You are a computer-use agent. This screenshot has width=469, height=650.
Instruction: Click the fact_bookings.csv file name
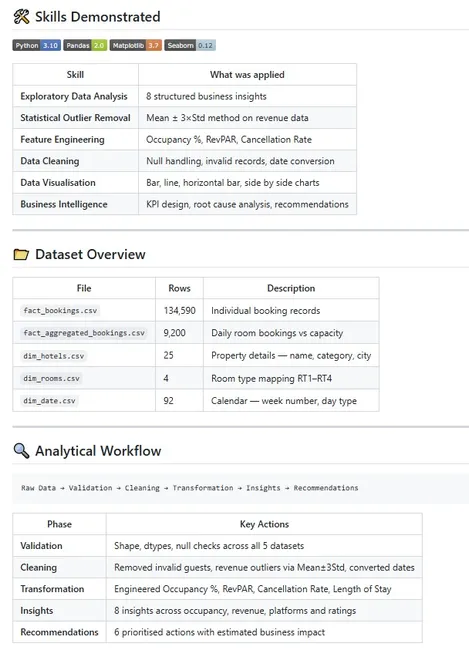click(61, 310)
